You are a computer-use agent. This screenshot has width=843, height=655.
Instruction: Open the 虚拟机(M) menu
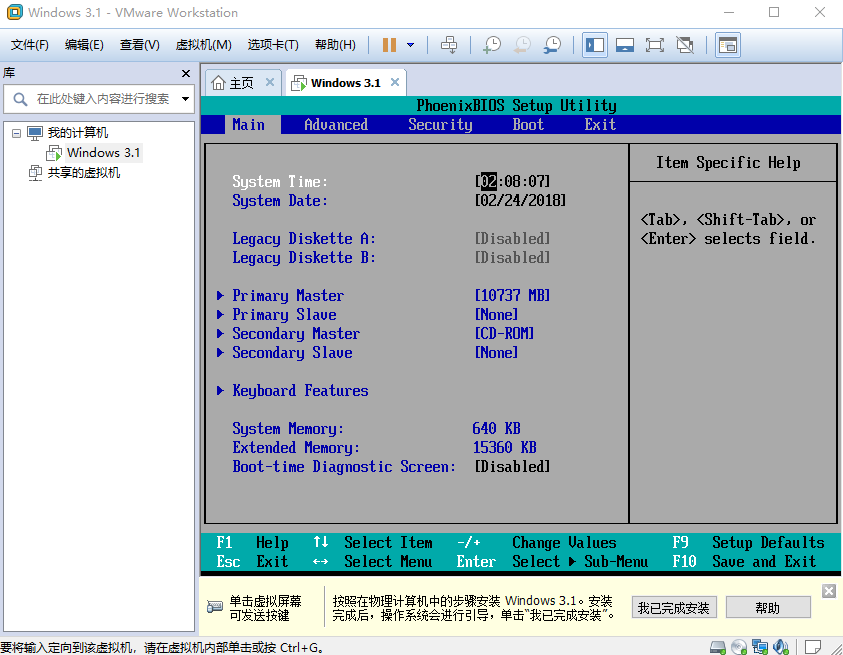click(203, 45)
